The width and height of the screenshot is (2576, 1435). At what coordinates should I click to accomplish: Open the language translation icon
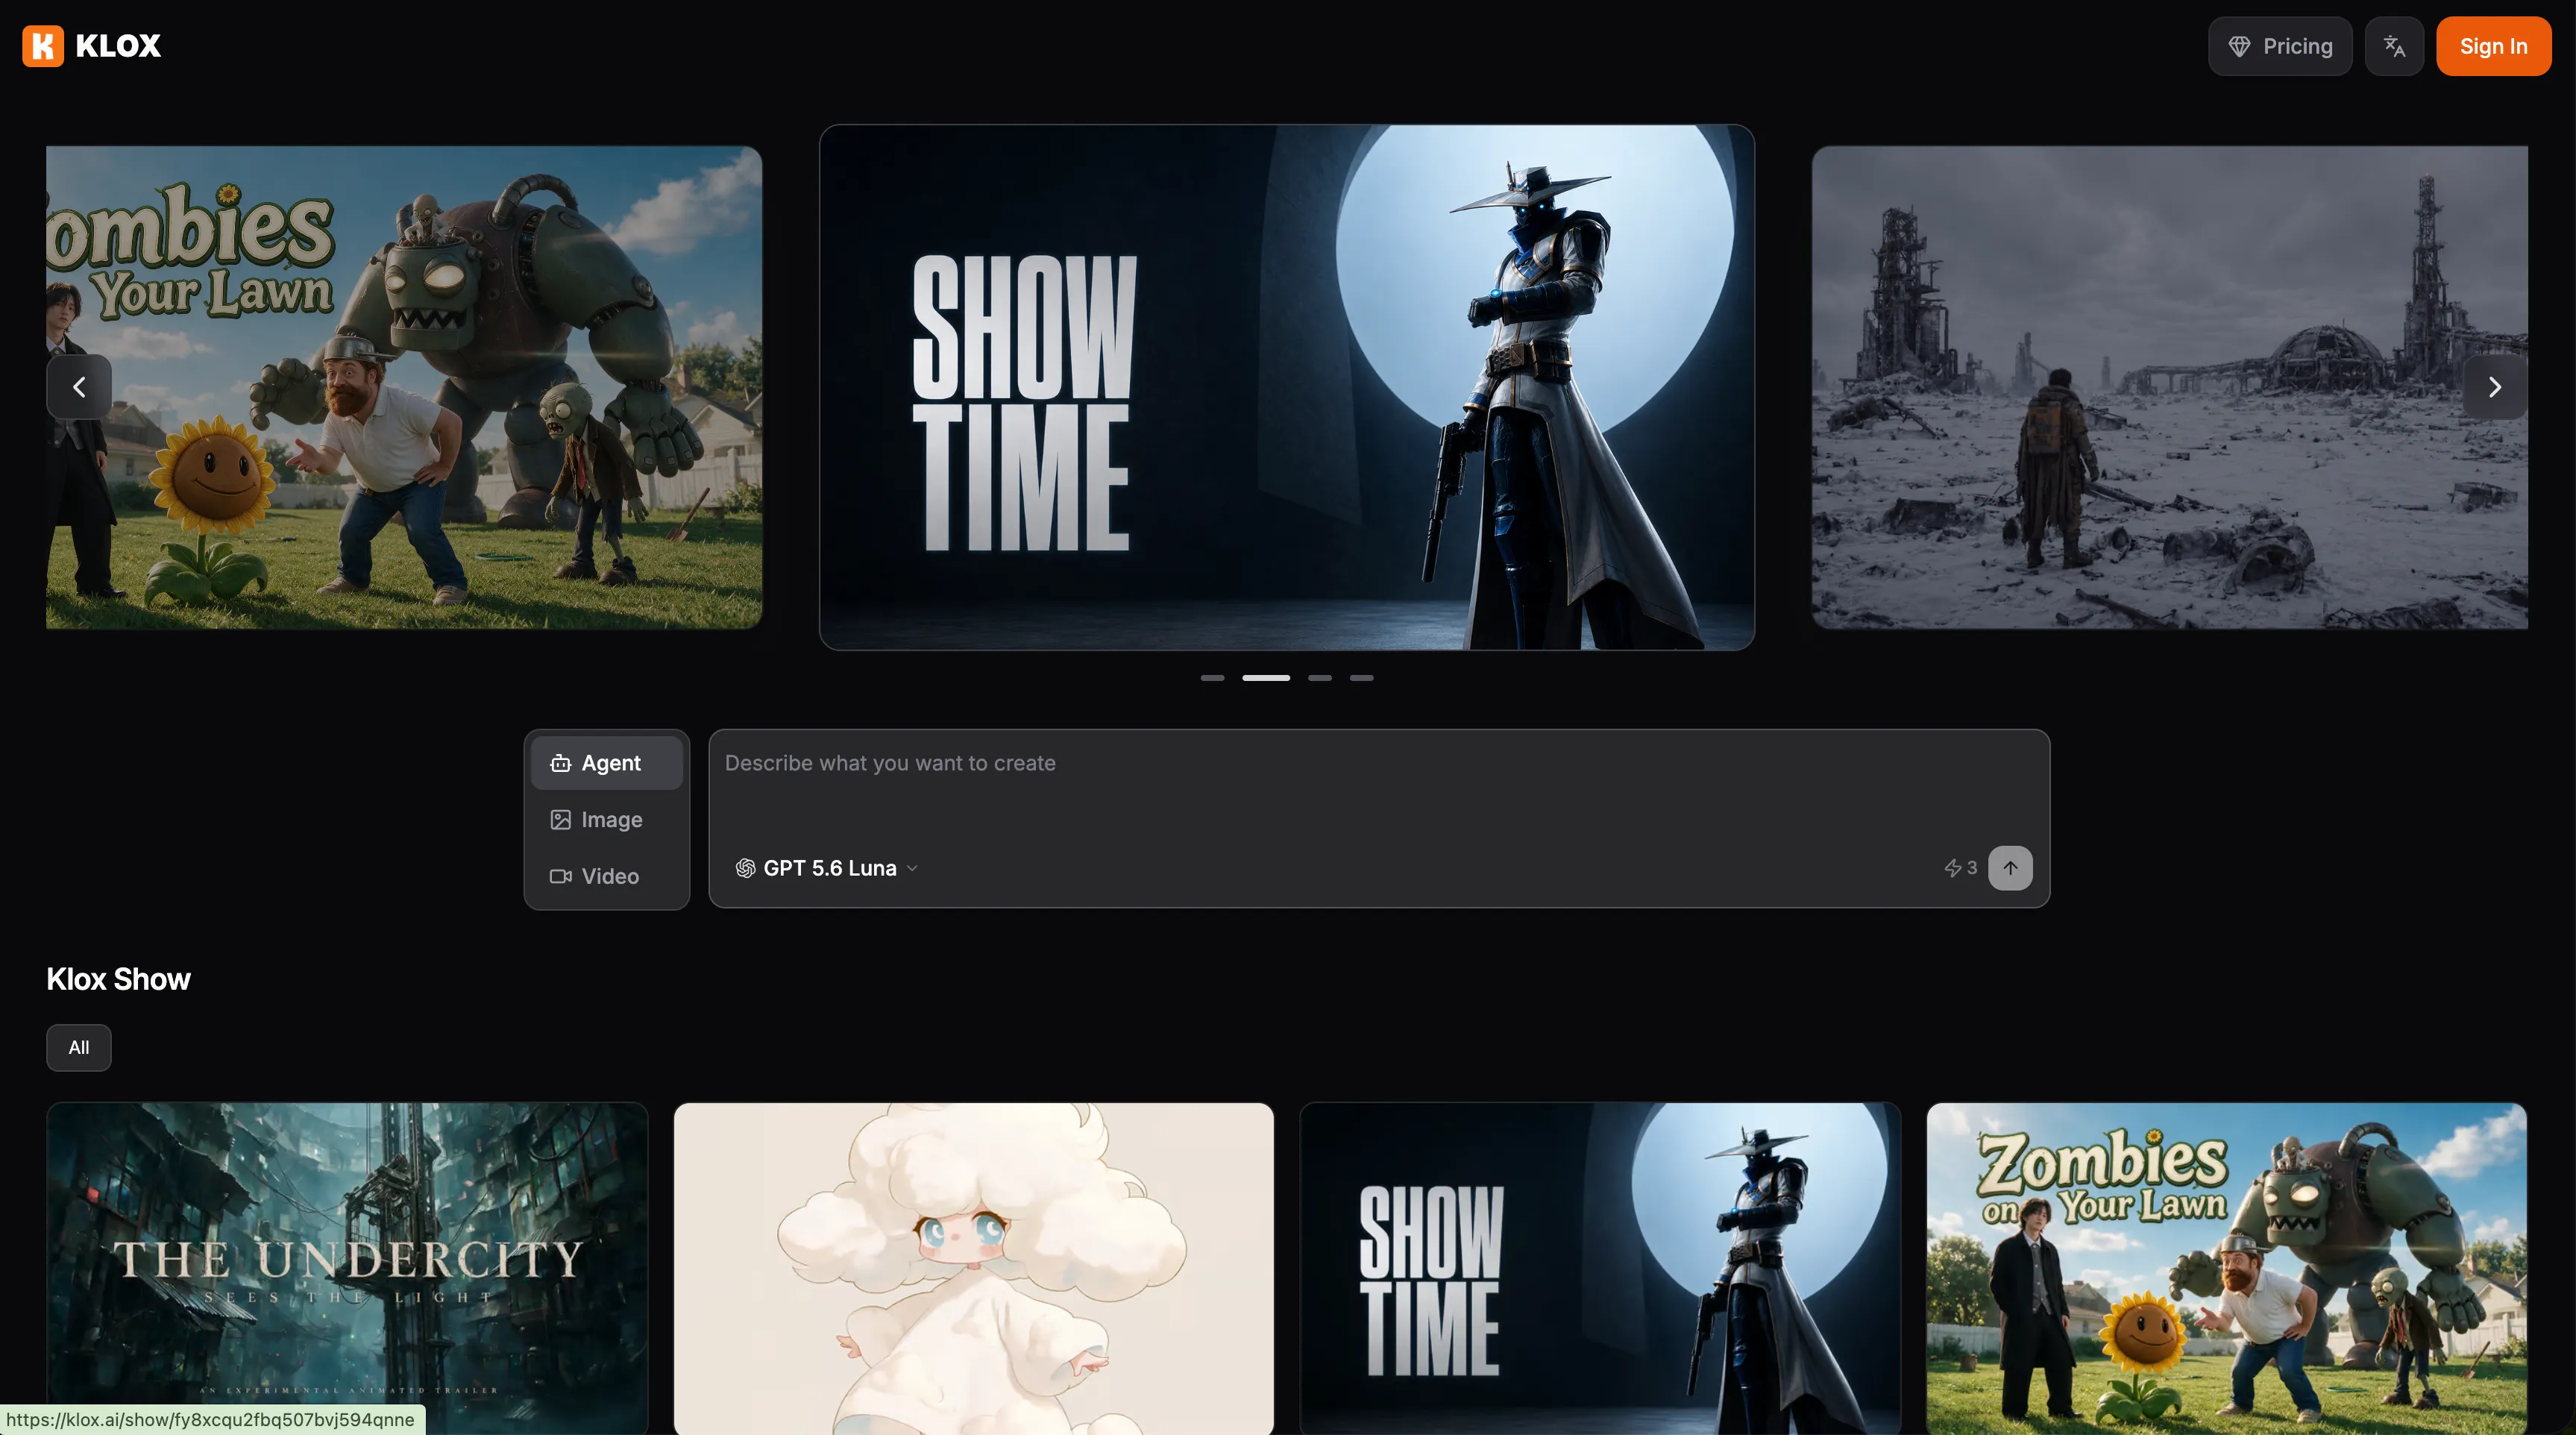2394,46
